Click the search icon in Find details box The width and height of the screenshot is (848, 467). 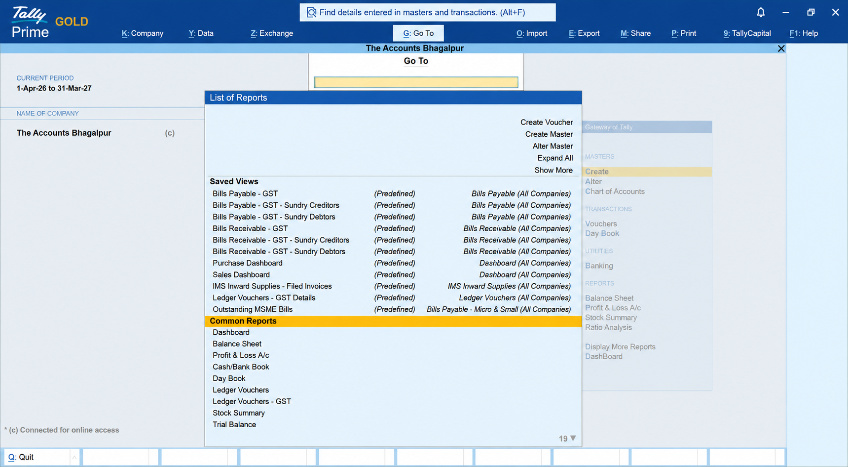pyautogui.click(x=311, y=12)
